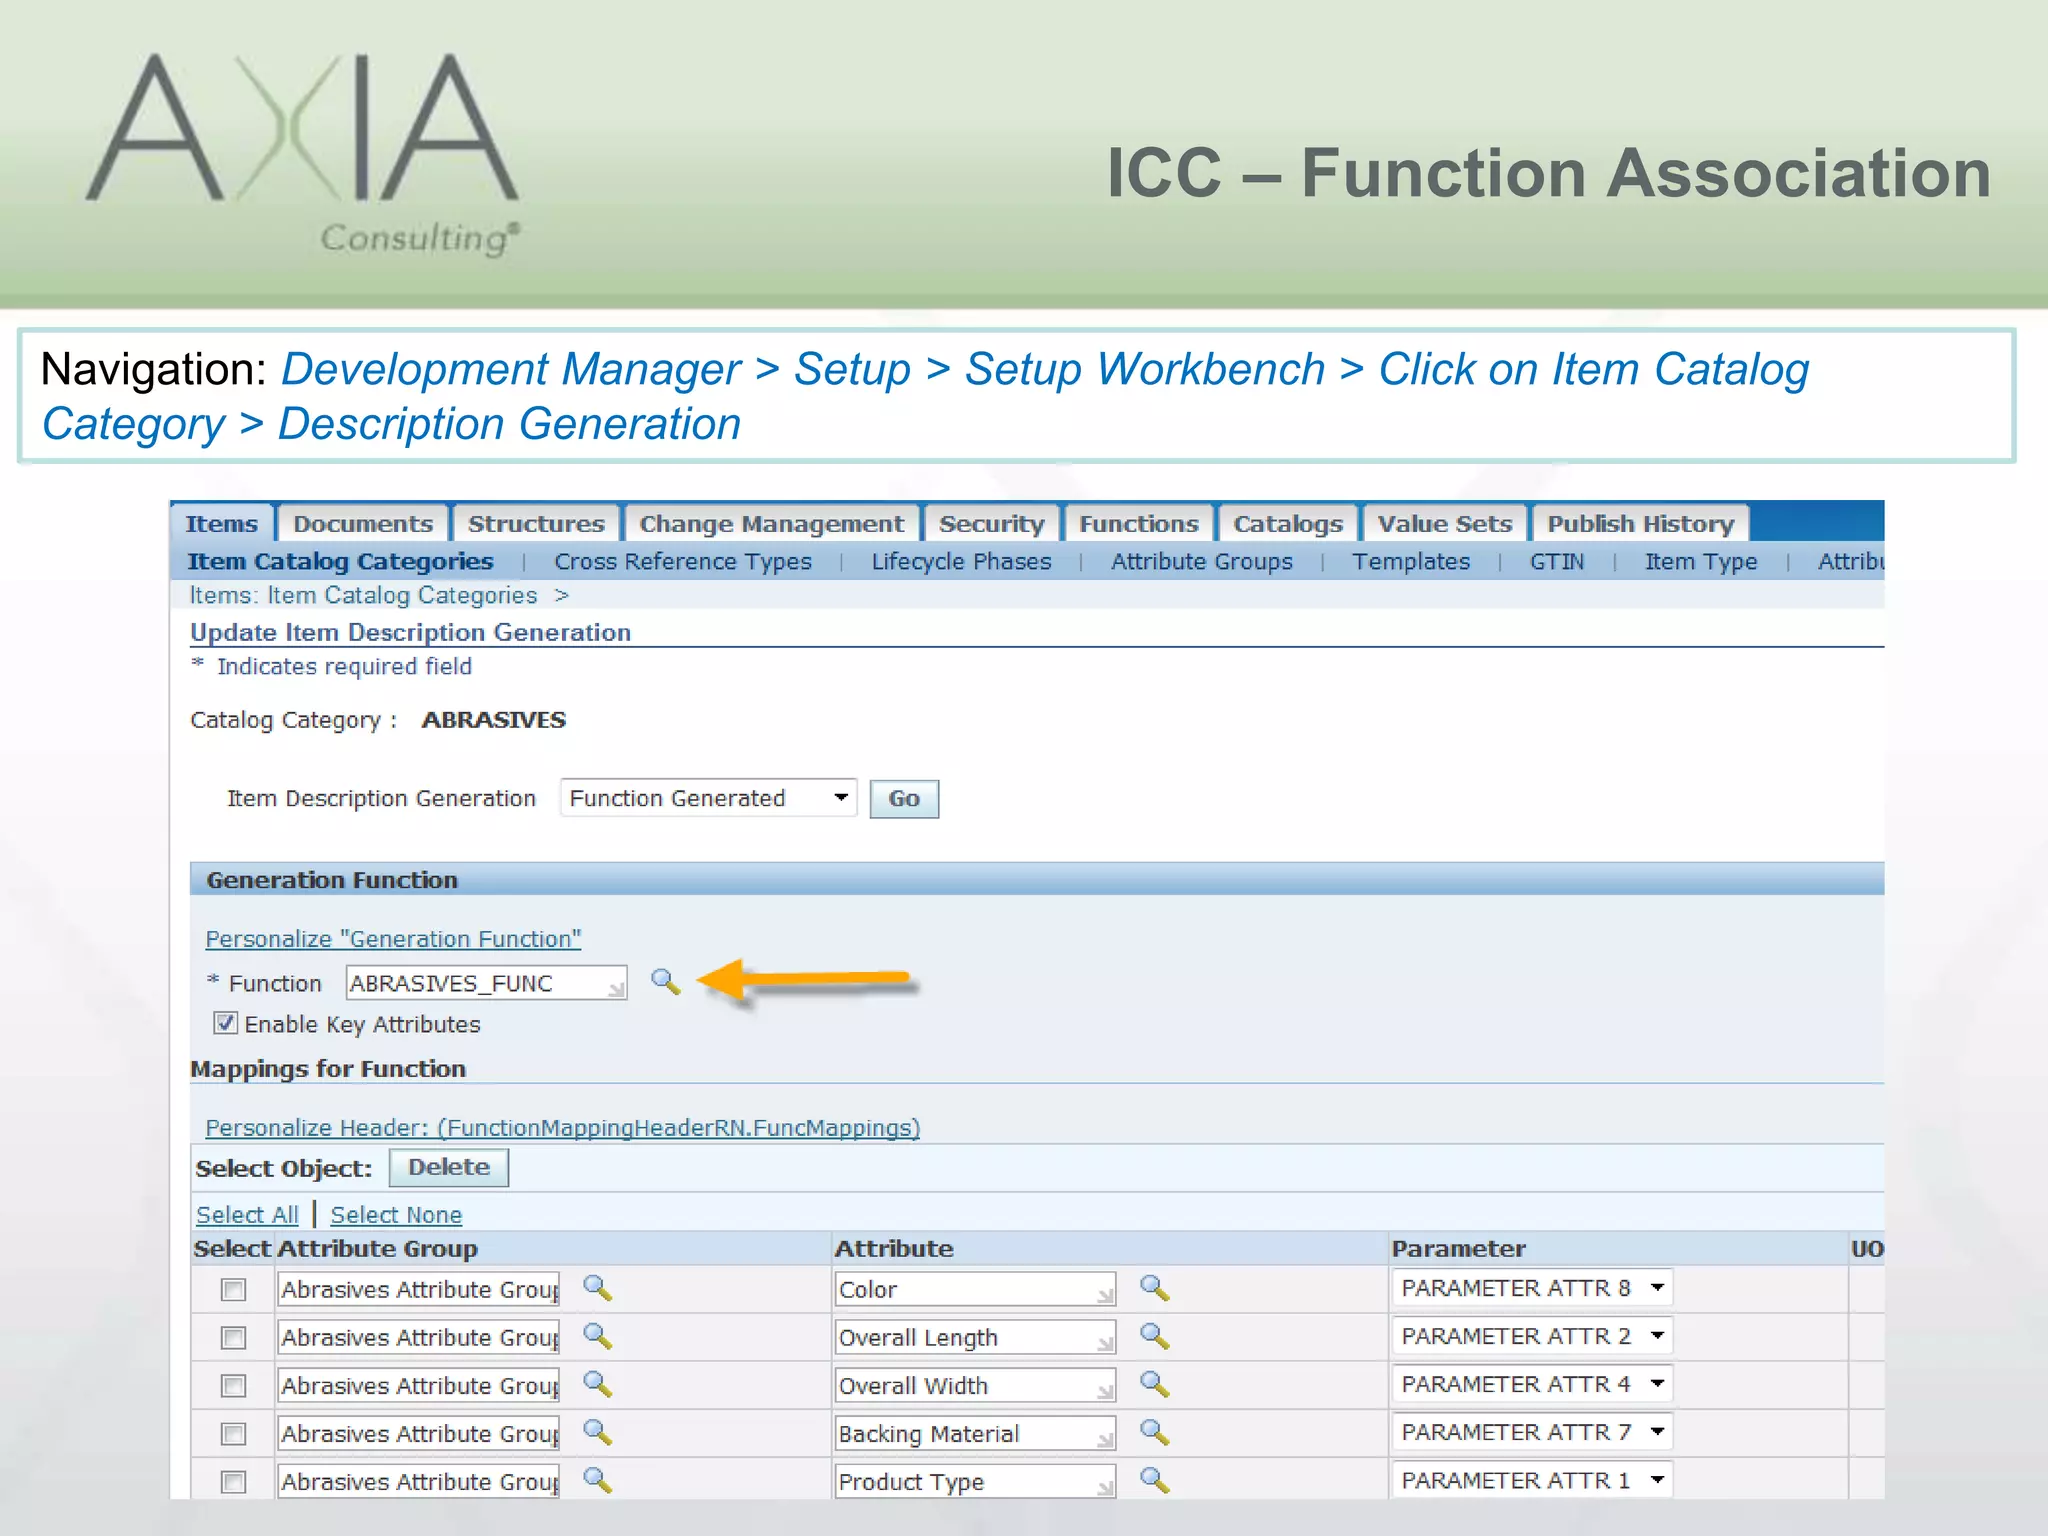Search Attribute Group in Color row
The image size is (2048, 1536).
[597, 1288]
